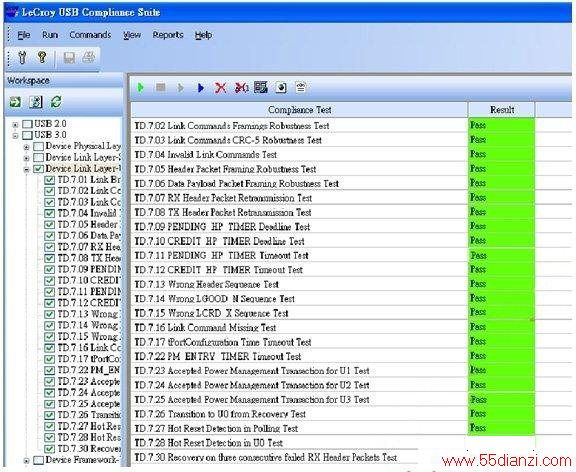Open the Help menu
The image size is (576, 472).
click(203, 35)
